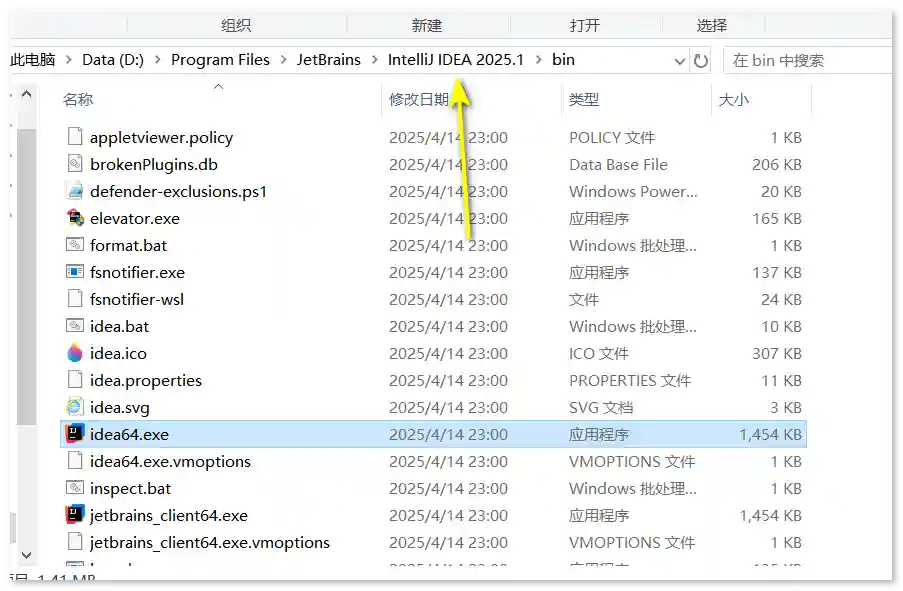This screenshot has width=903, height=591.
Task: Click the fsnotifier.exe program icon
Action: [75, 272]
